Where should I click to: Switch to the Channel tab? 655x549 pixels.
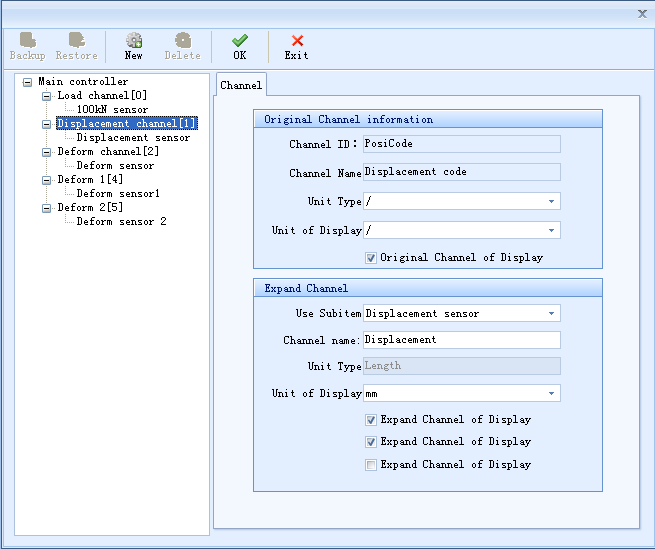pos(241,86)
